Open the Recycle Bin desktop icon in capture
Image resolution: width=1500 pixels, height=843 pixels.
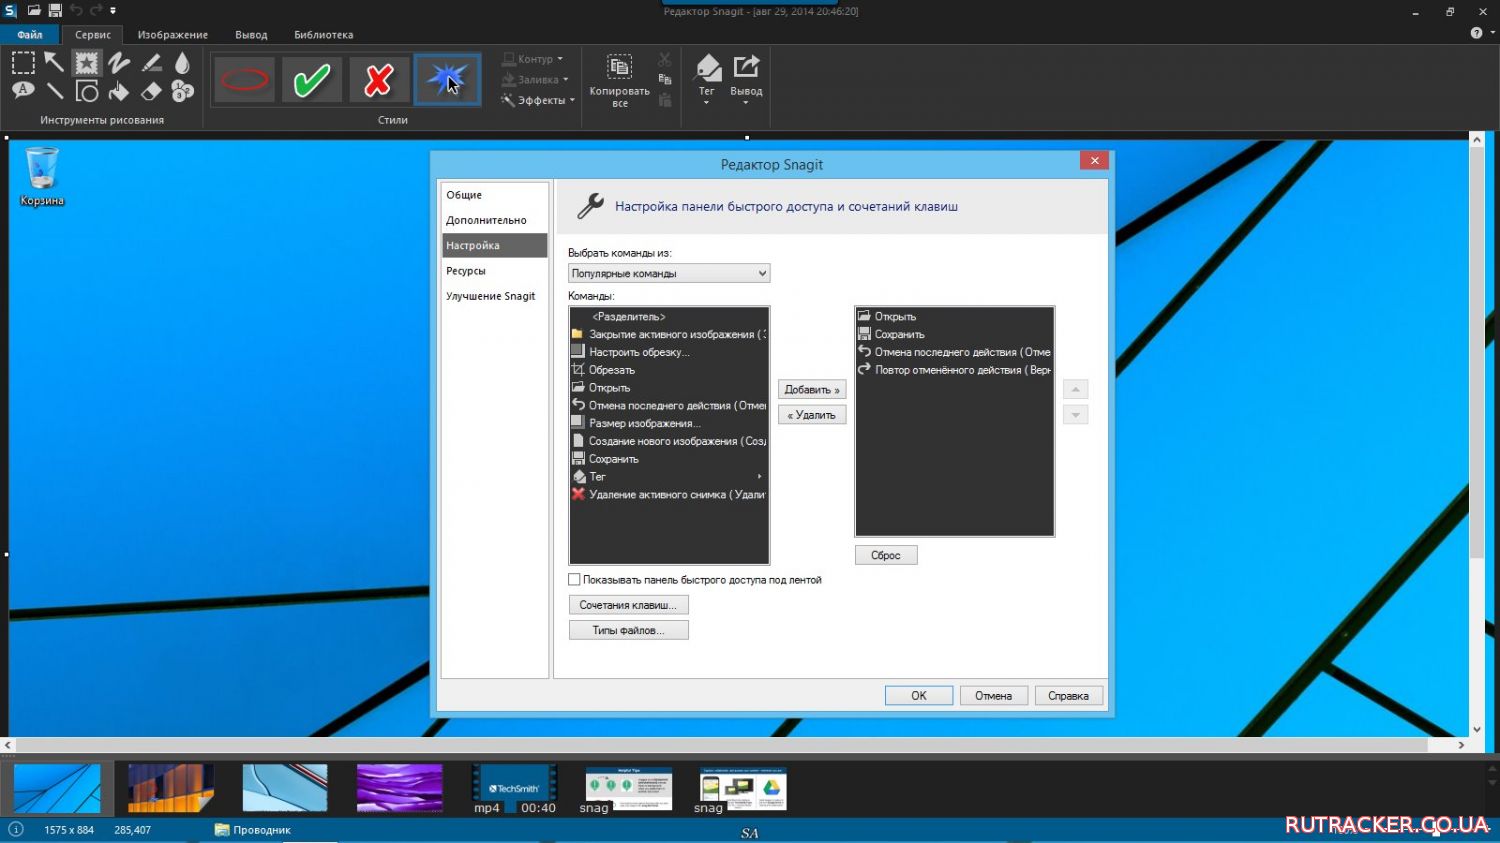[x=42, y=177]
